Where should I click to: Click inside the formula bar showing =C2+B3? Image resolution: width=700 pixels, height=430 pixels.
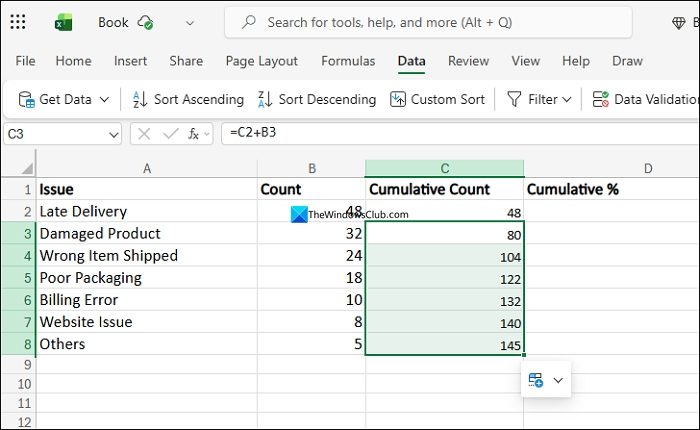tap(460, 134)
